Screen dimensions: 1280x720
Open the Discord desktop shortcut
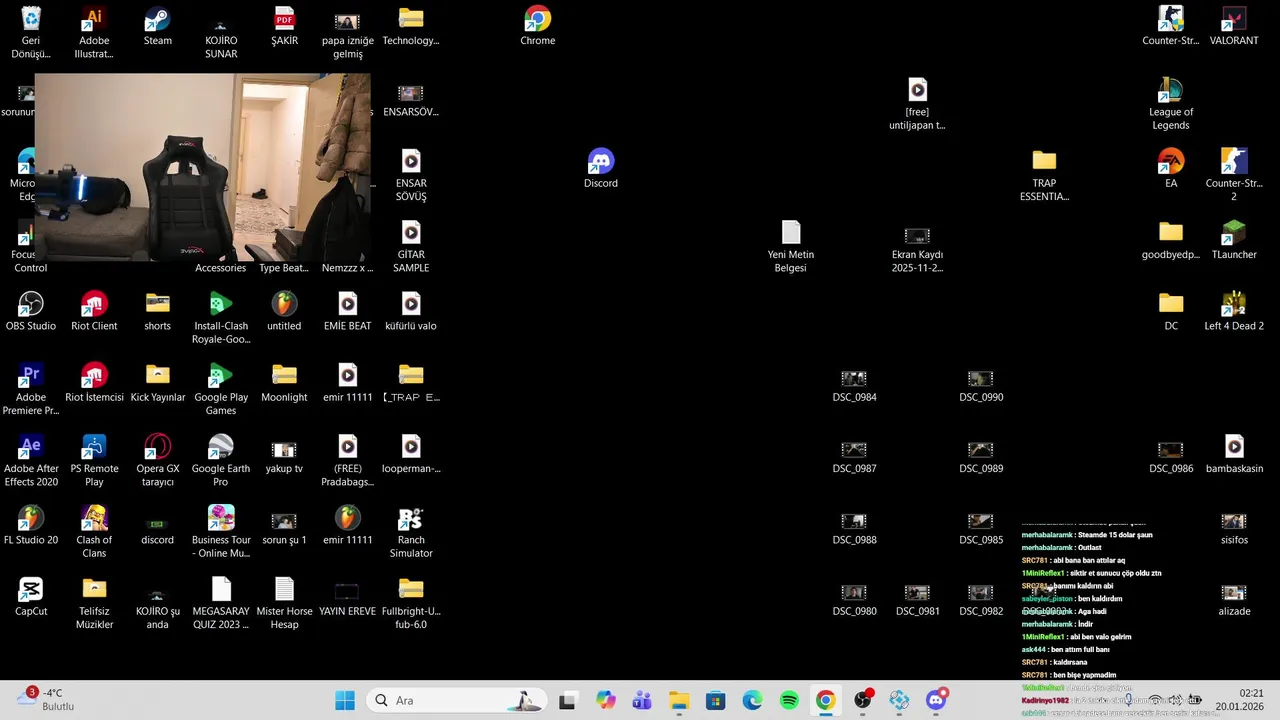(x=601, y=168)
